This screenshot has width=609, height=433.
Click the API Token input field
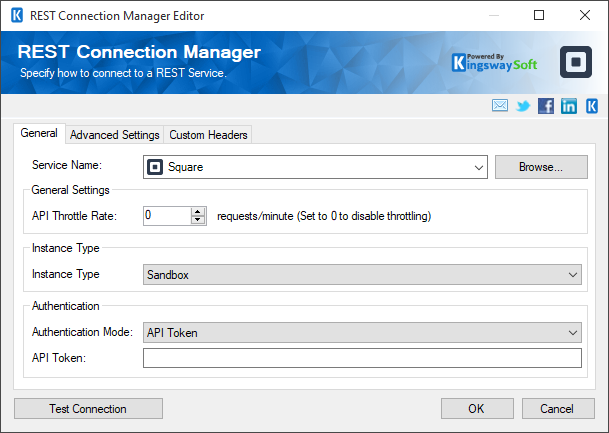(x=362, y=358)
